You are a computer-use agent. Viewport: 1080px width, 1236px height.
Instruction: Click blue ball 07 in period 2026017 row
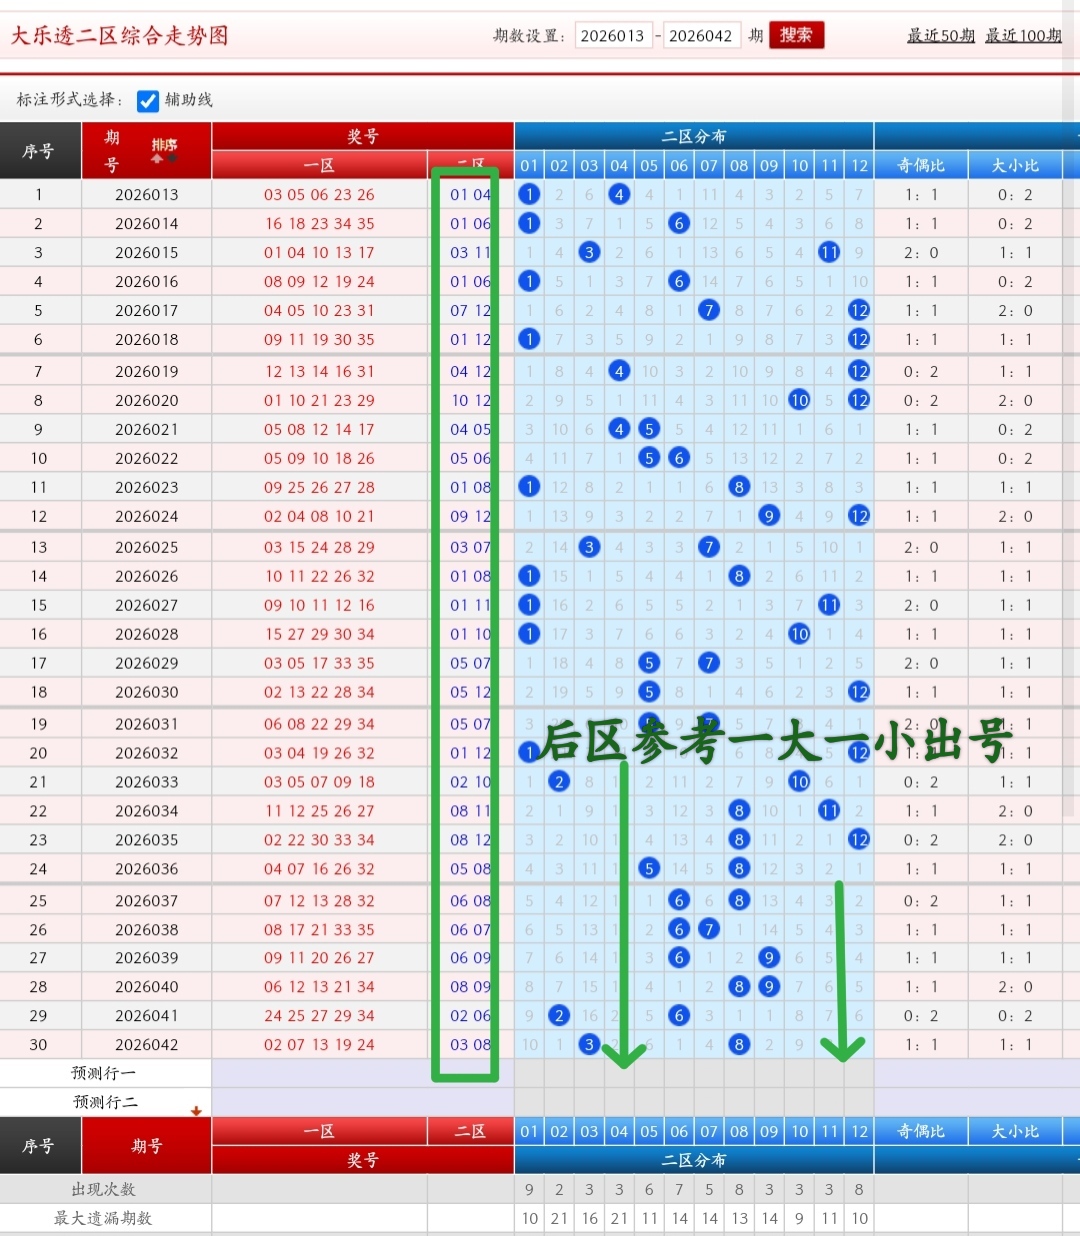pos(709,311)
